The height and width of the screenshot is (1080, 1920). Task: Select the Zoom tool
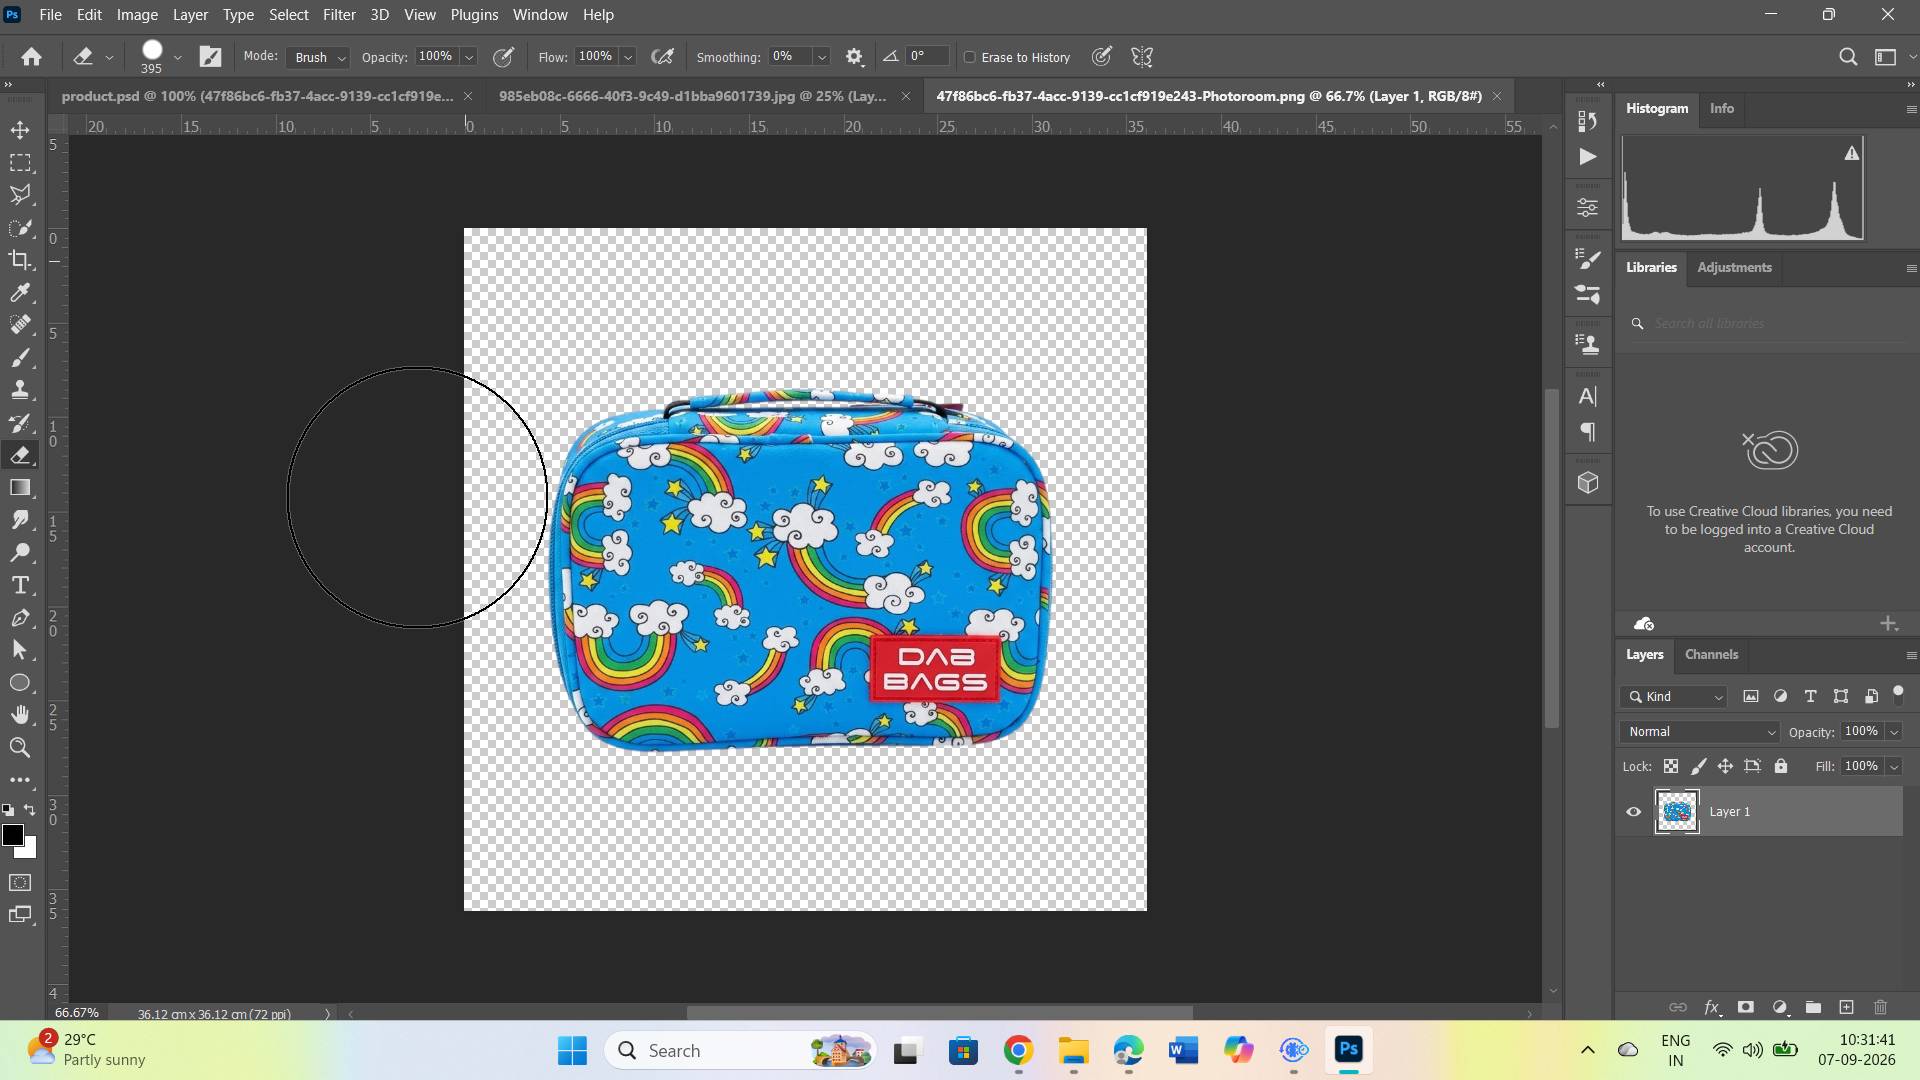click(x=20, y=747)
